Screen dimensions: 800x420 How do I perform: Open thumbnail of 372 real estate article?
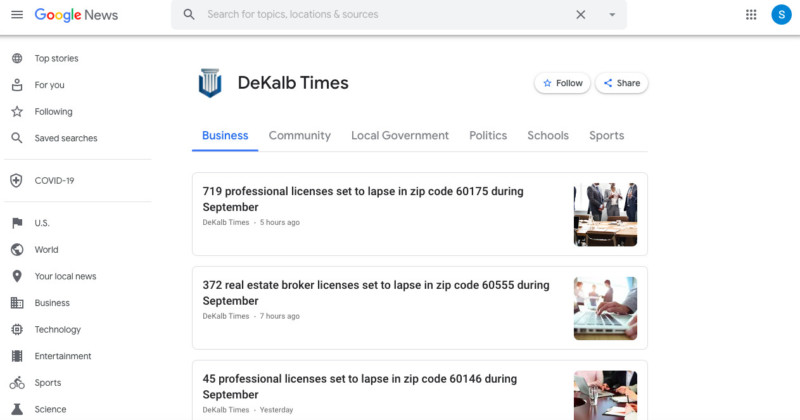point(605,308)
